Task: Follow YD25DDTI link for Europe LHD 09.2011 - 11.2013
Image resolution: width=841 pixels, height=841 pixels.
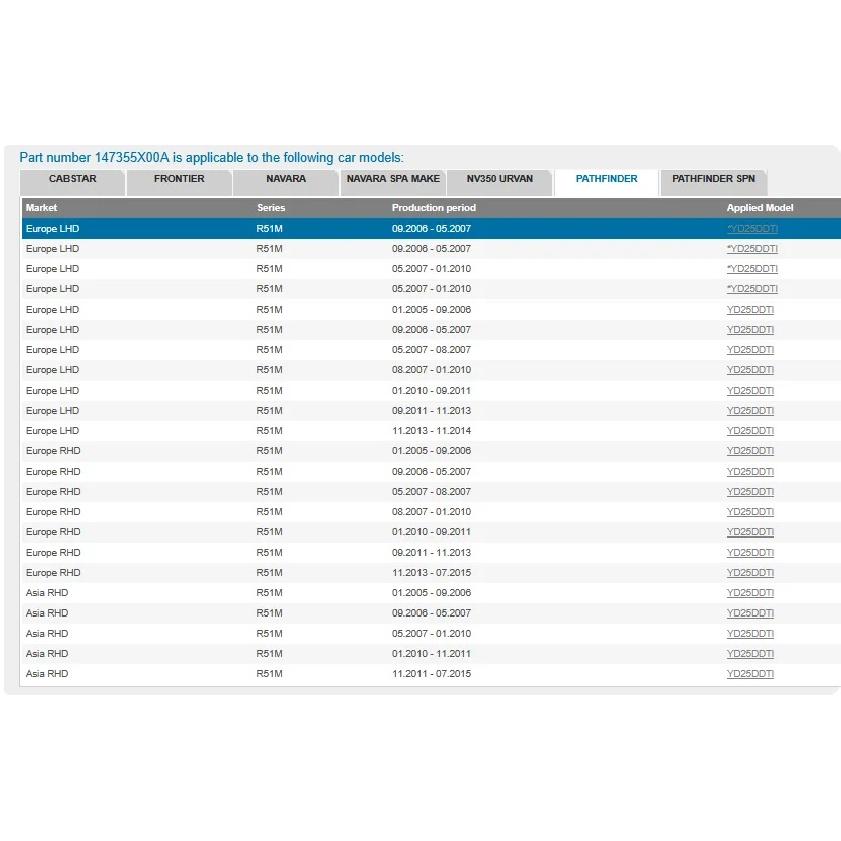Action: click(x=750, y=411)
